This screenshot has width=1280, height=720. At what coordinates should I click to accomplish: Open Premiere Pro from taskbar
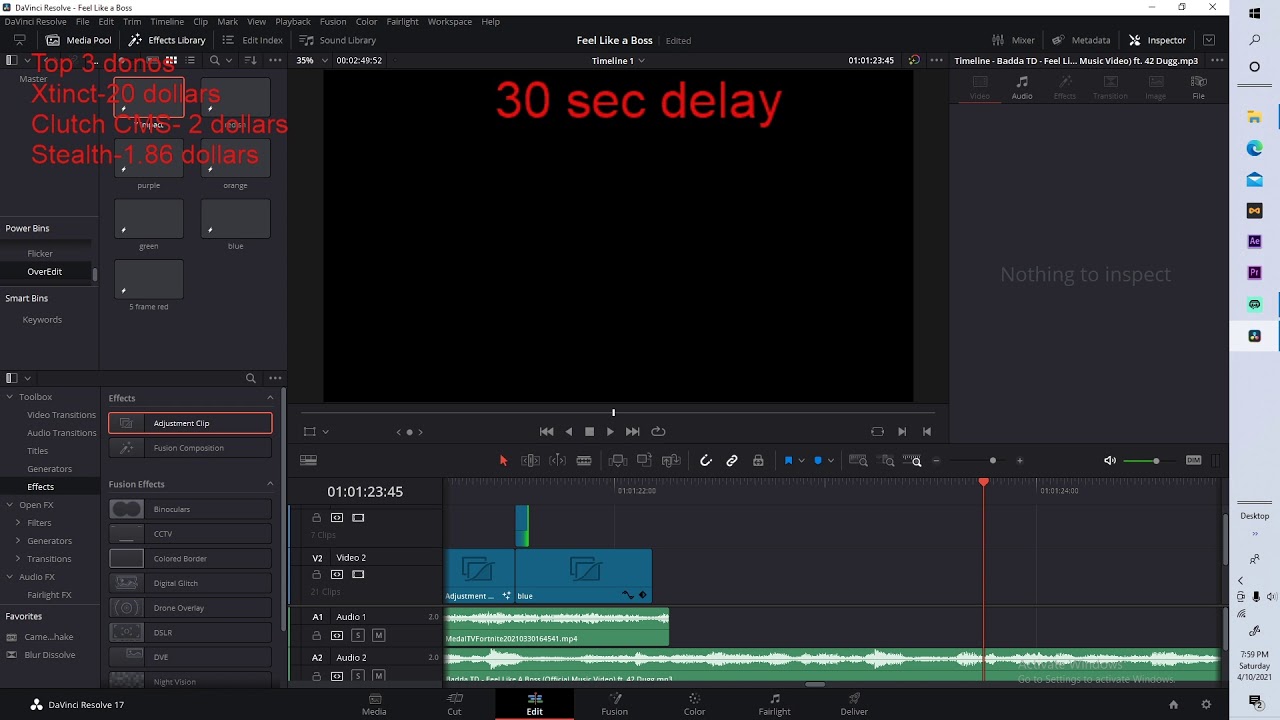coord(1254,272)
